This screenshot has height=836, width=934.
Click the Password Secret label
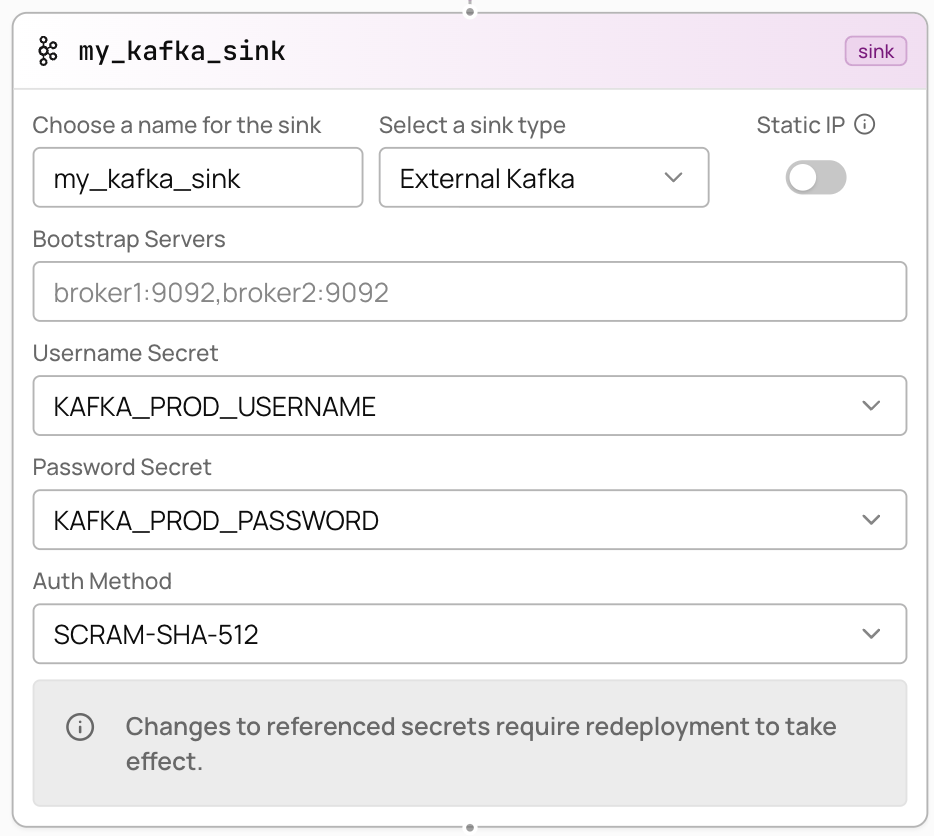(x=122, y=467)
